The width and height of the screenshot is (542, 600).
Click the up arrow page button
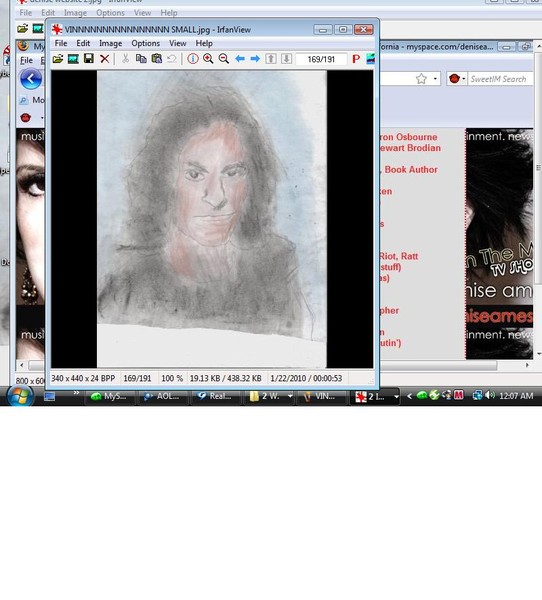tap(271, 59)
